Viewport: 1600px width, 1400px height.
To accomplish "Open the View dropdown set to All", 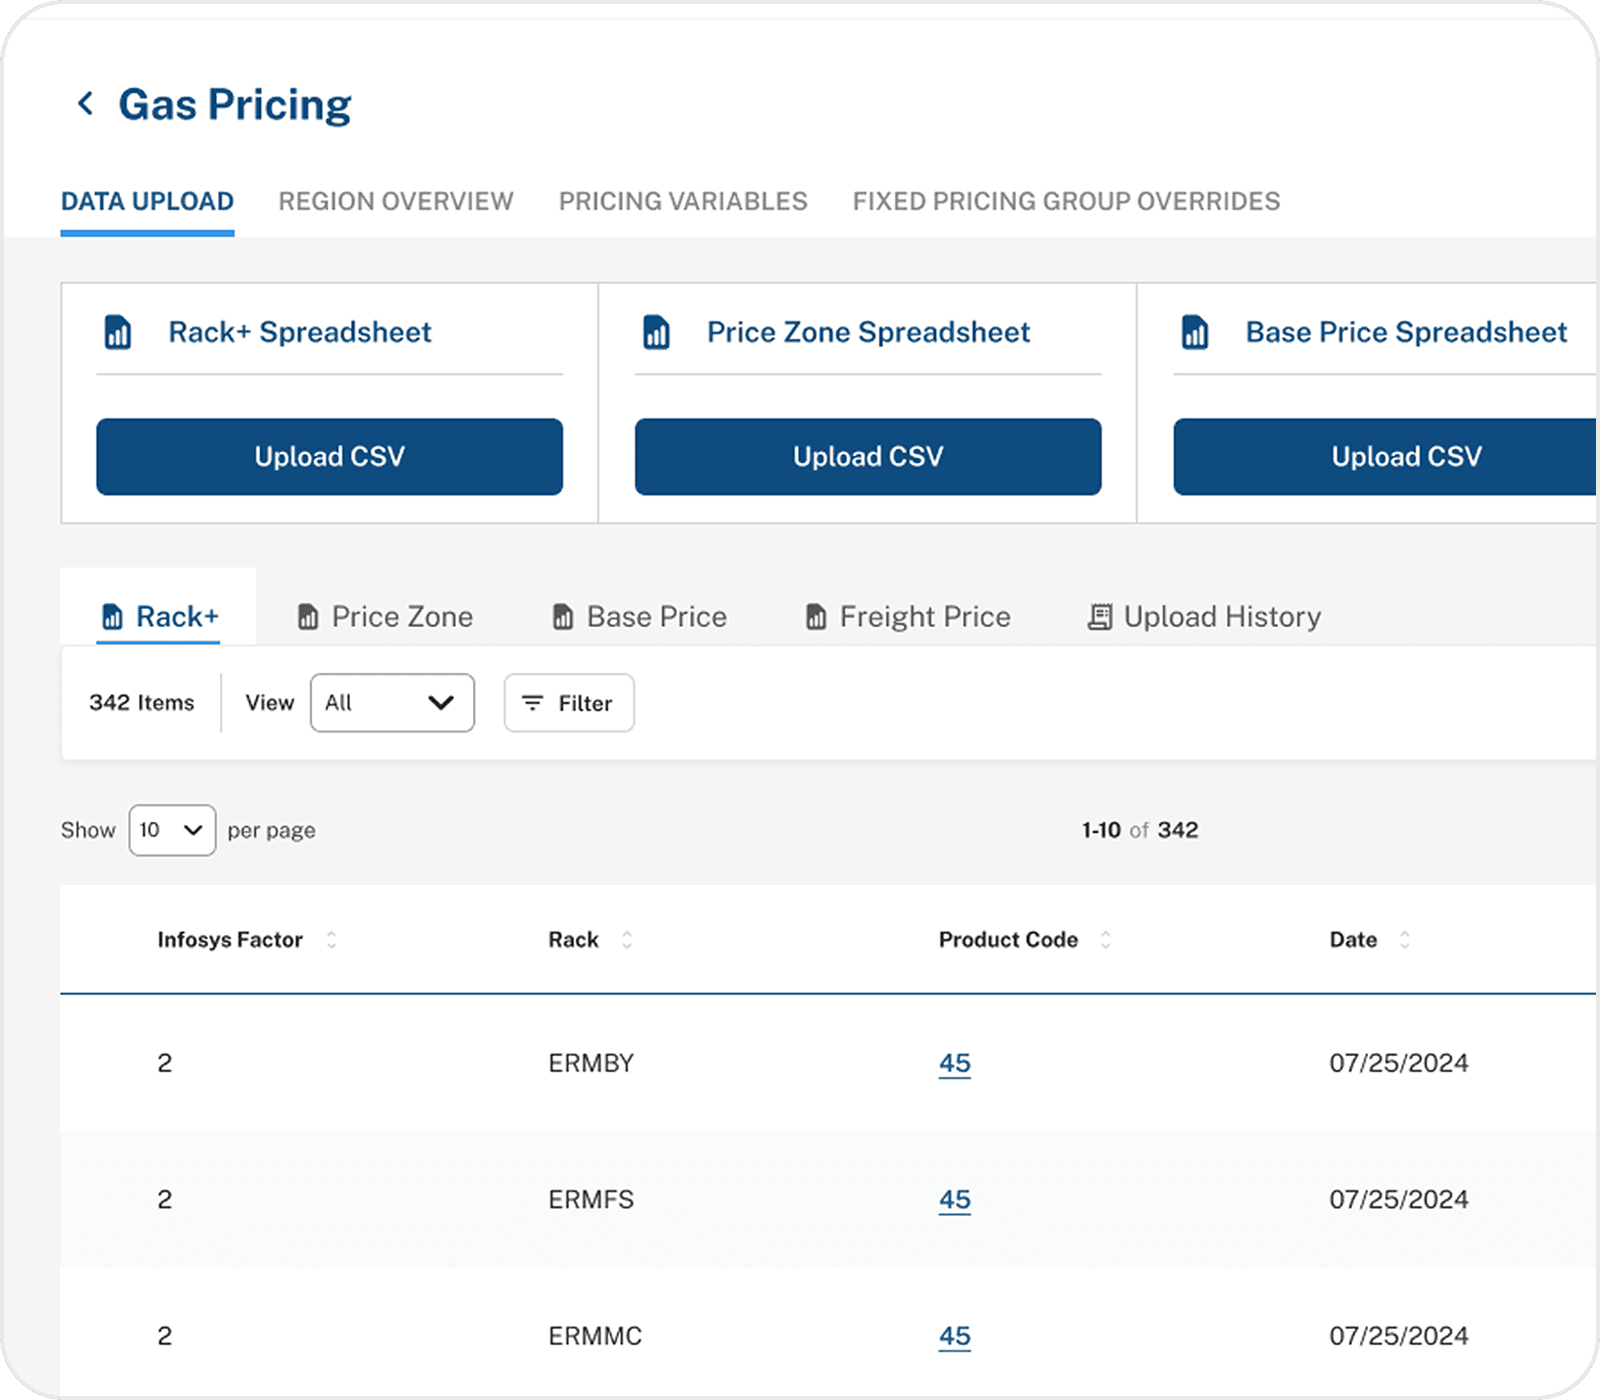I will (x=392, y=703).
